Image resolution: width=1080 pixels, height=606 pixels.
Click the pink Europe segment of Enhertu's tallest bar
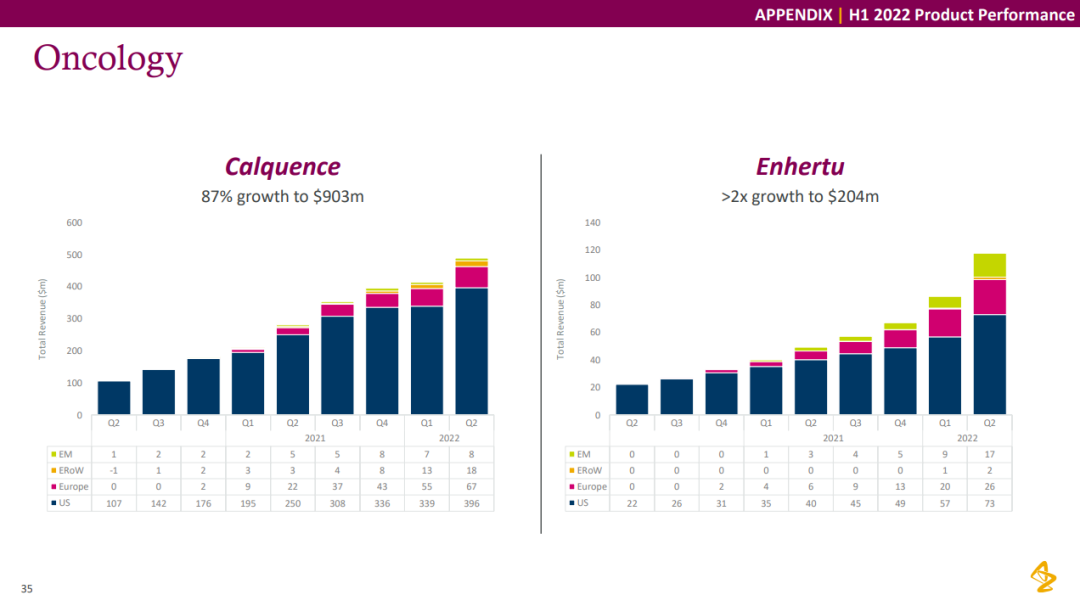click(990, 297)
